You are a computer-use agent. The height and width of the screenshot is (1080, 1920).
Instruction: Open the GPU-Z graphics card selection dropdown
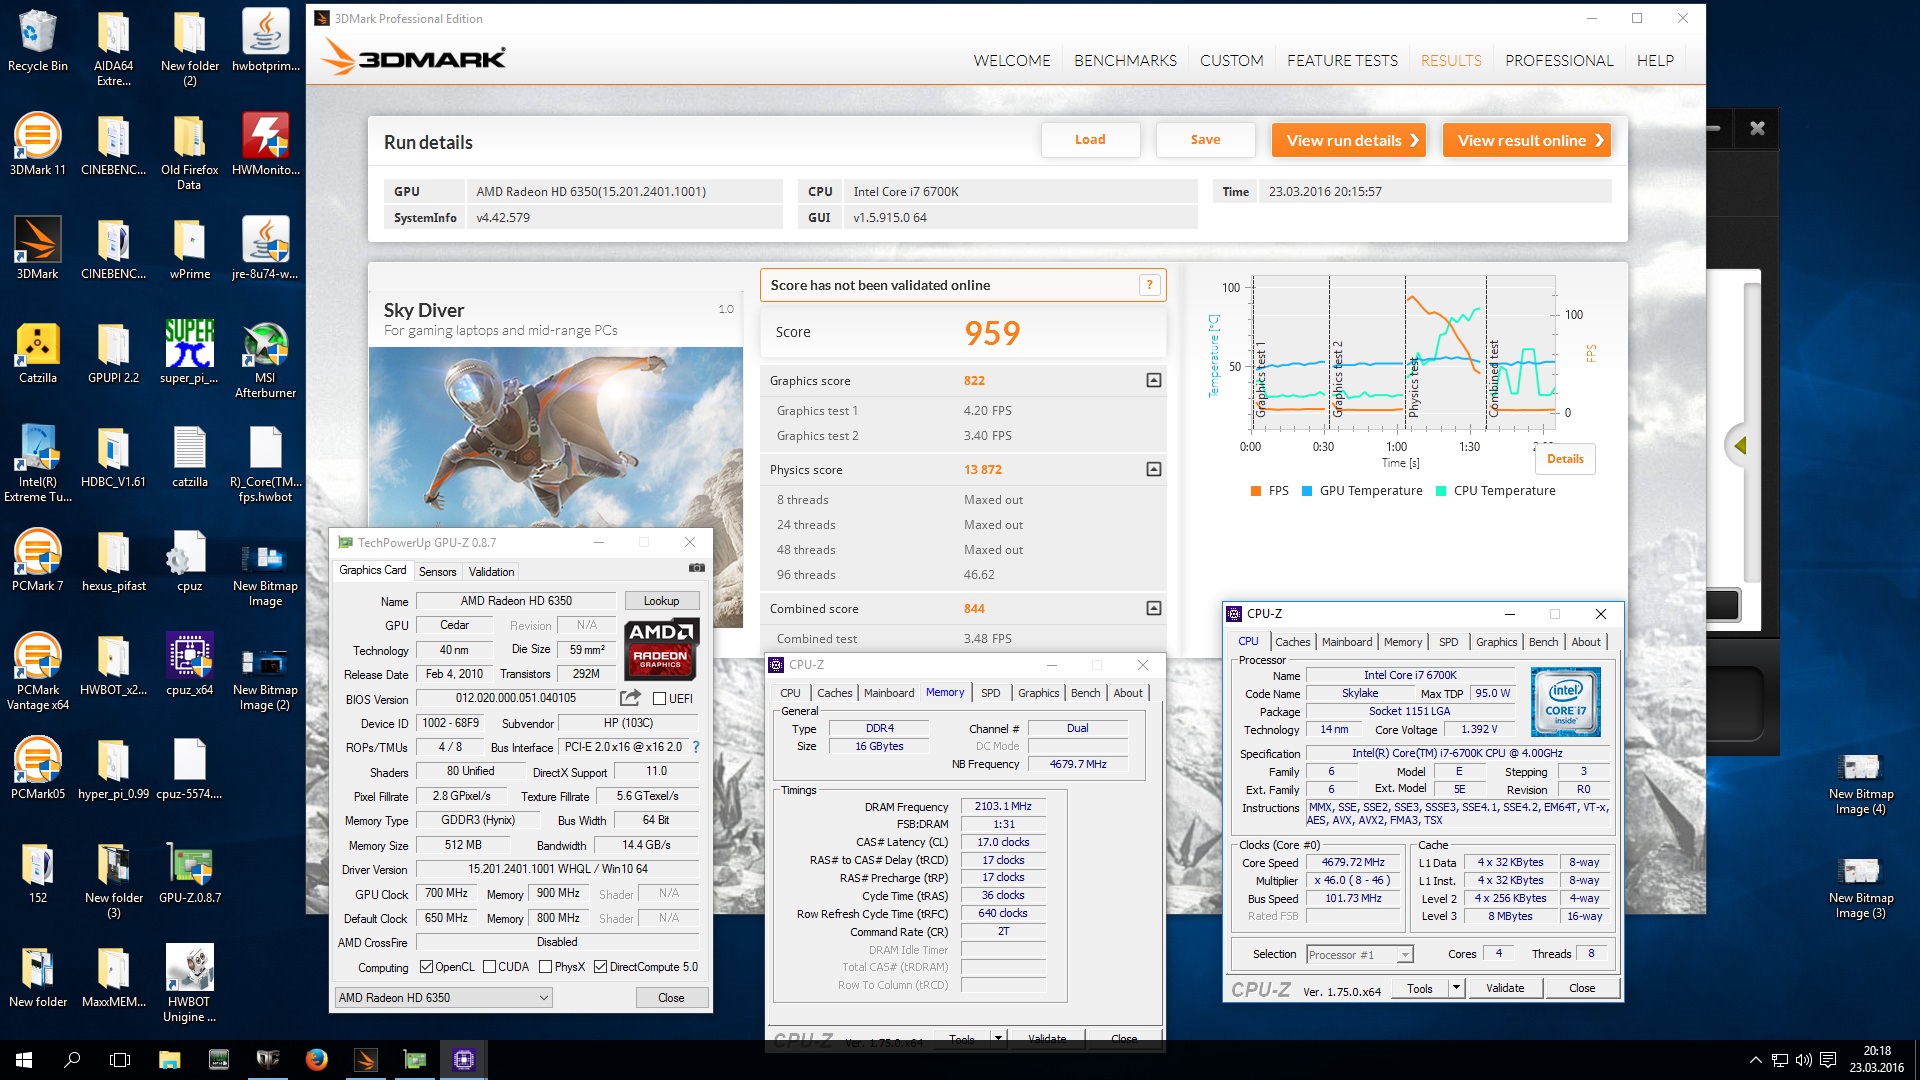coord(443,998)
